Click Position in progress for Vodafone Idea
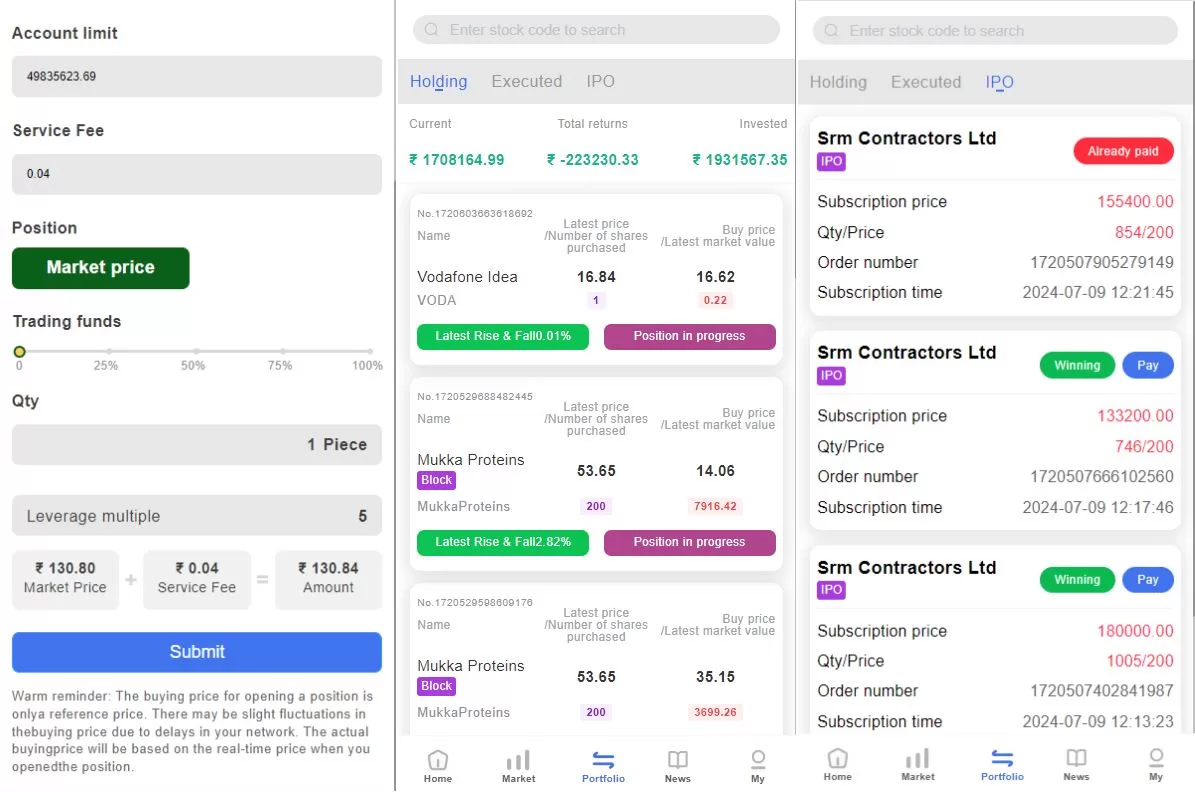 [x=690, y=336]
